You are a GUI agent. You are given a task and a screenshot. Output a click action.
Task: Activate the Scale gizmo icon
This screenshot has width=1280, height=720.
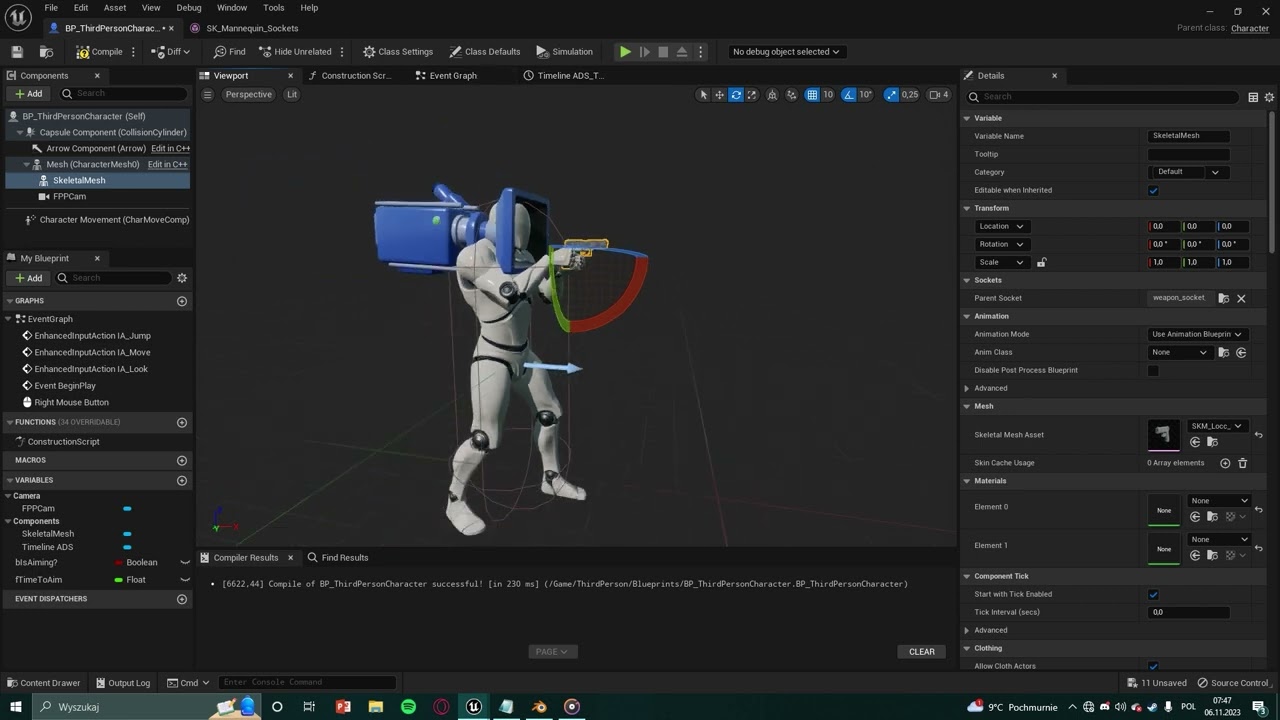pos(752,95)
